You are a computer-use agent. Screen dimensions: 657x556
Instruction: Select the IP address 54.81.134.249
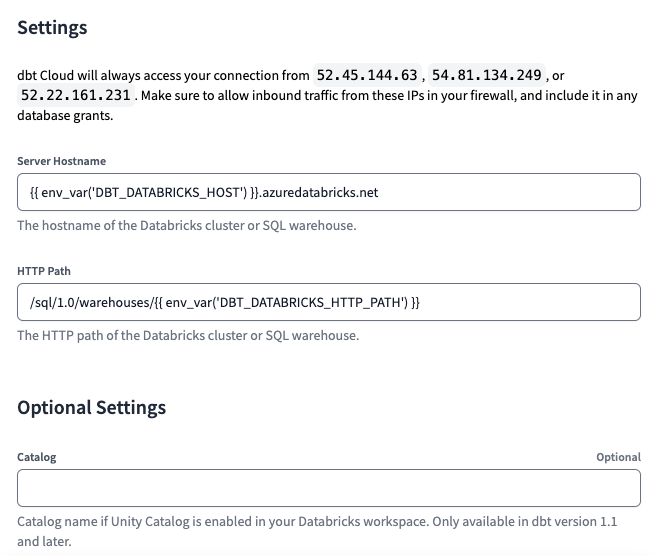pyautogui.click(x=486, y=75)
